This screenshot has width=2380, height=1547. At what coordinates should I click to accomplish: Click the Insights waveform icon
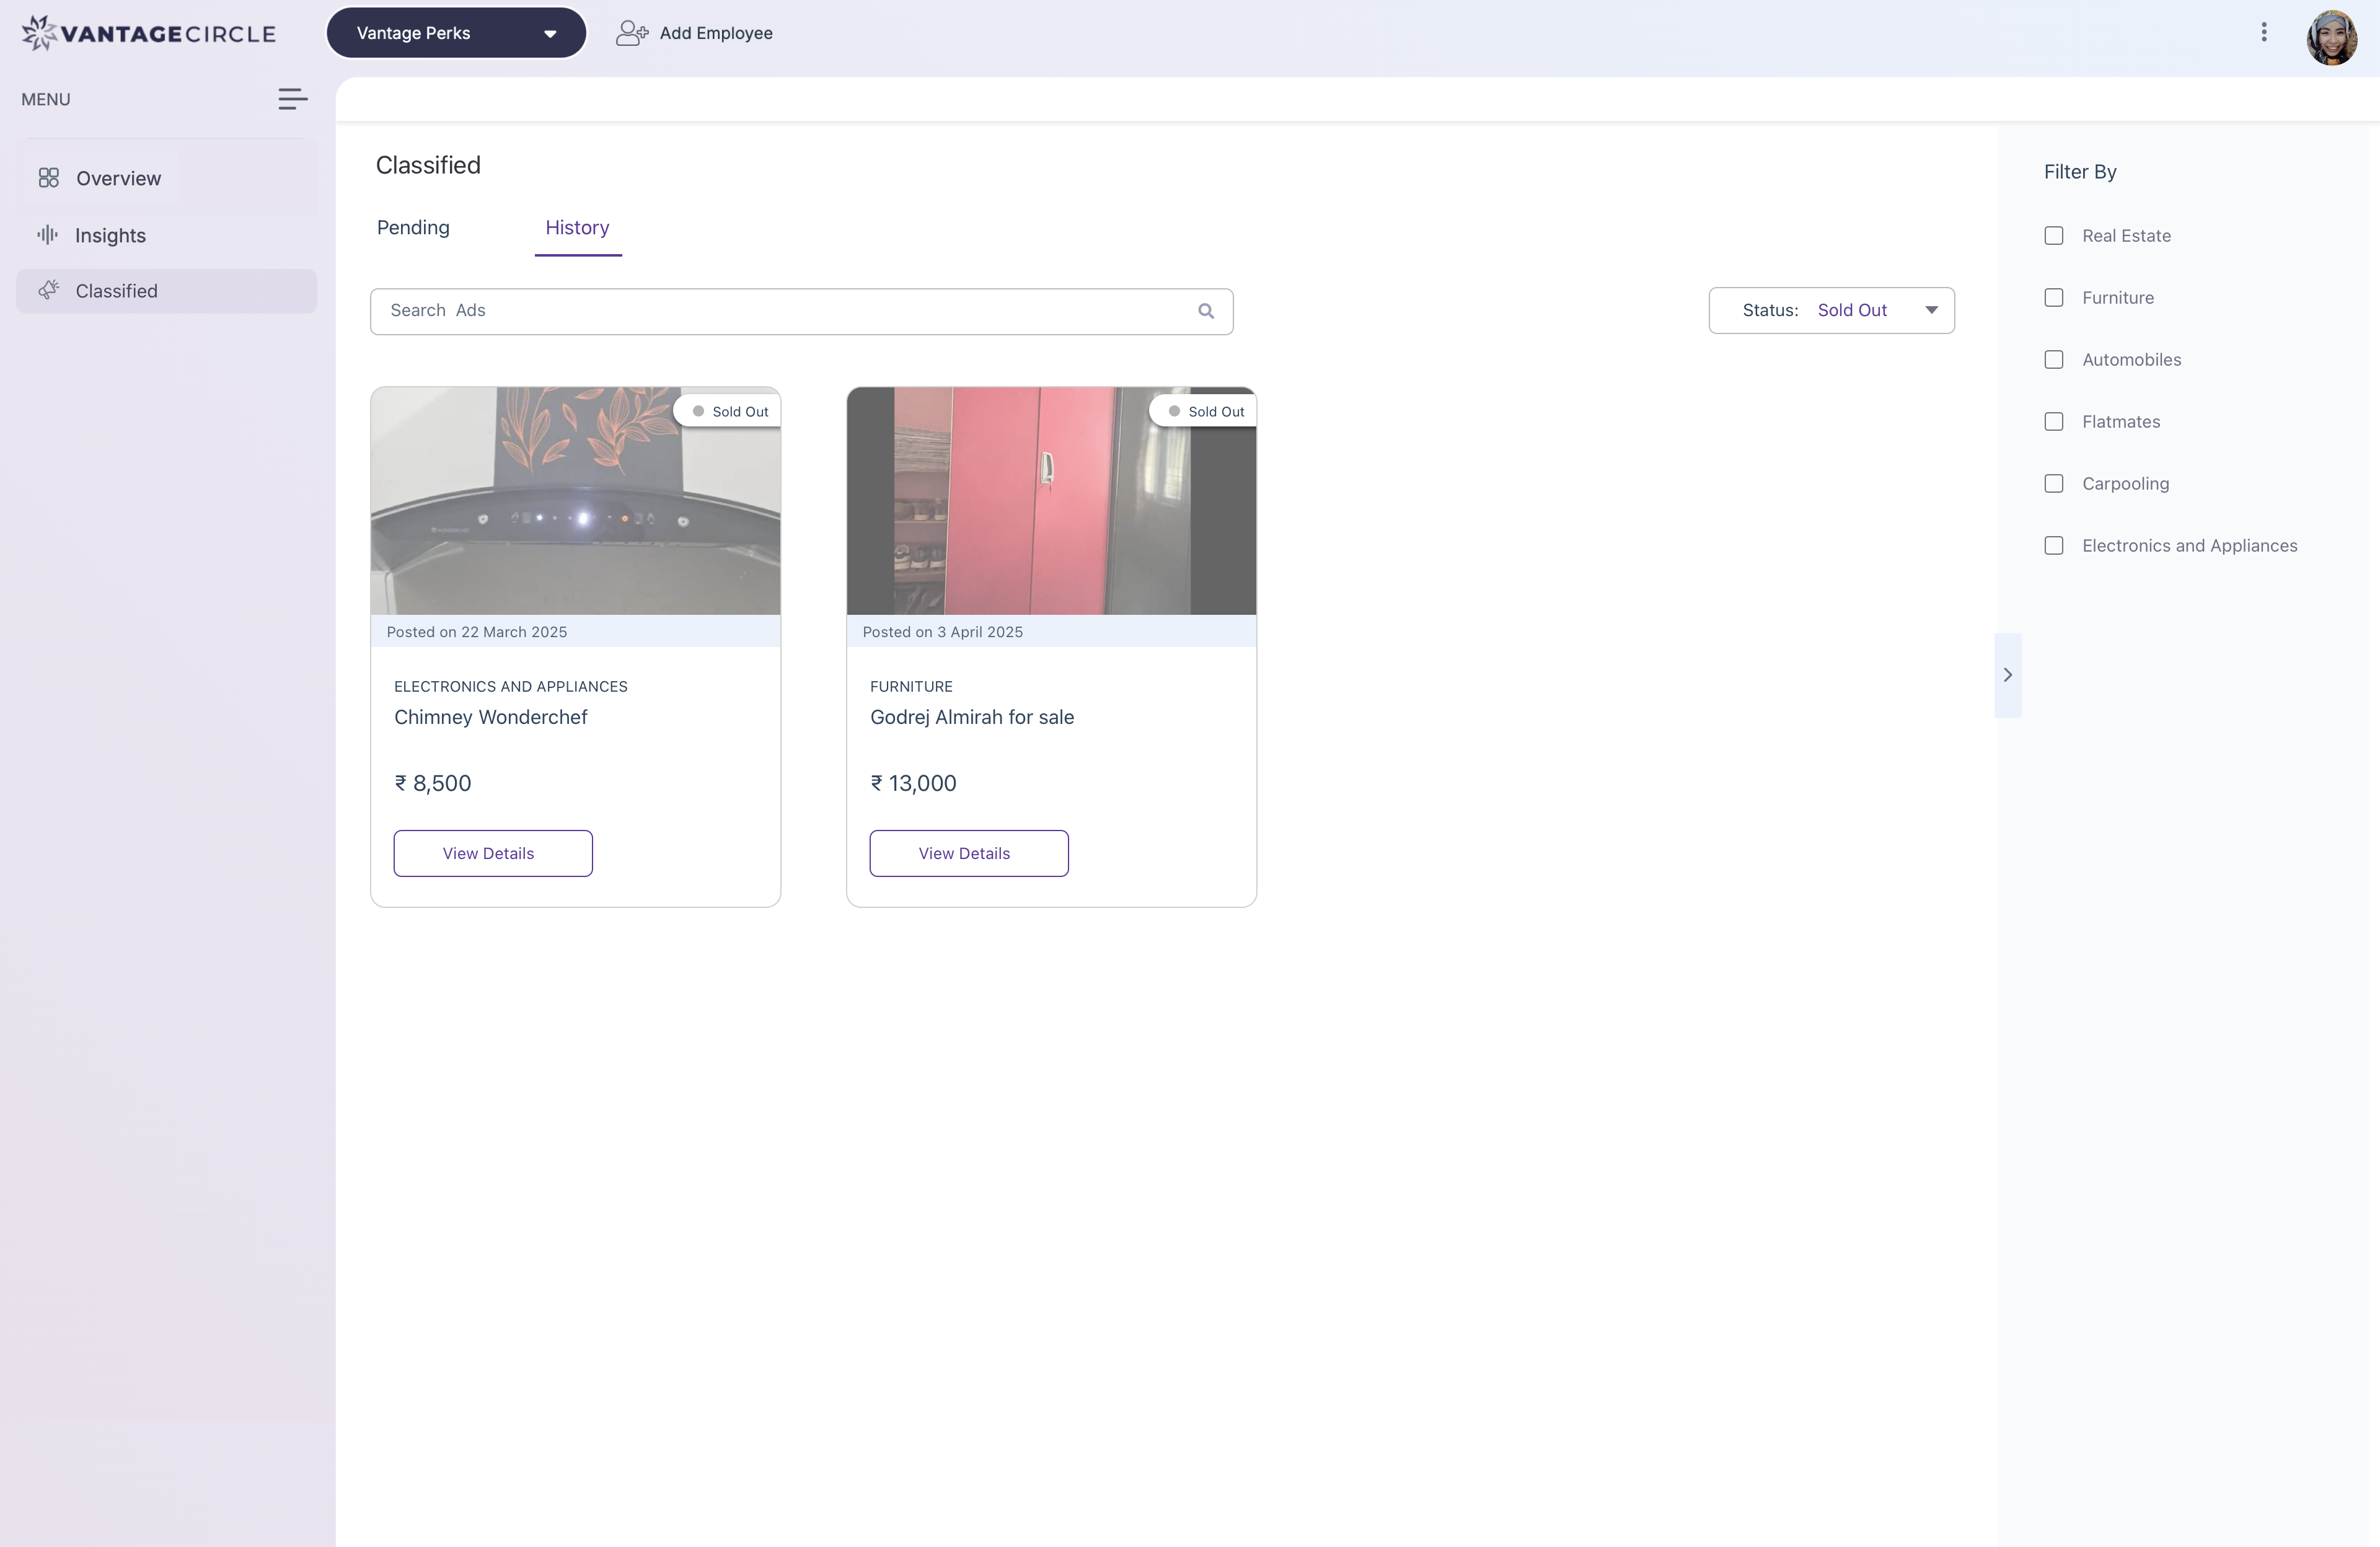tap(47, 235)
